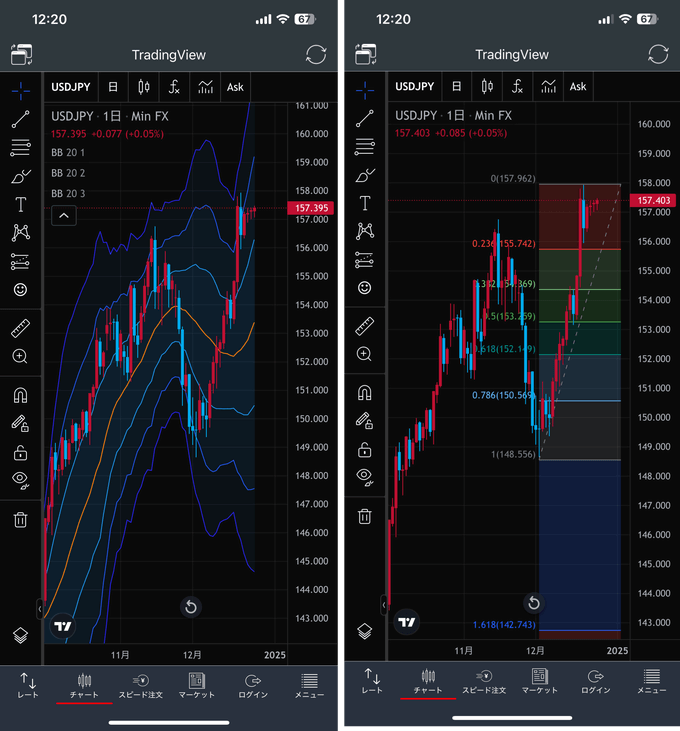The image size is (680, 731).
Task: Tap window switcher icon on right screen
Action: point(366,54)
